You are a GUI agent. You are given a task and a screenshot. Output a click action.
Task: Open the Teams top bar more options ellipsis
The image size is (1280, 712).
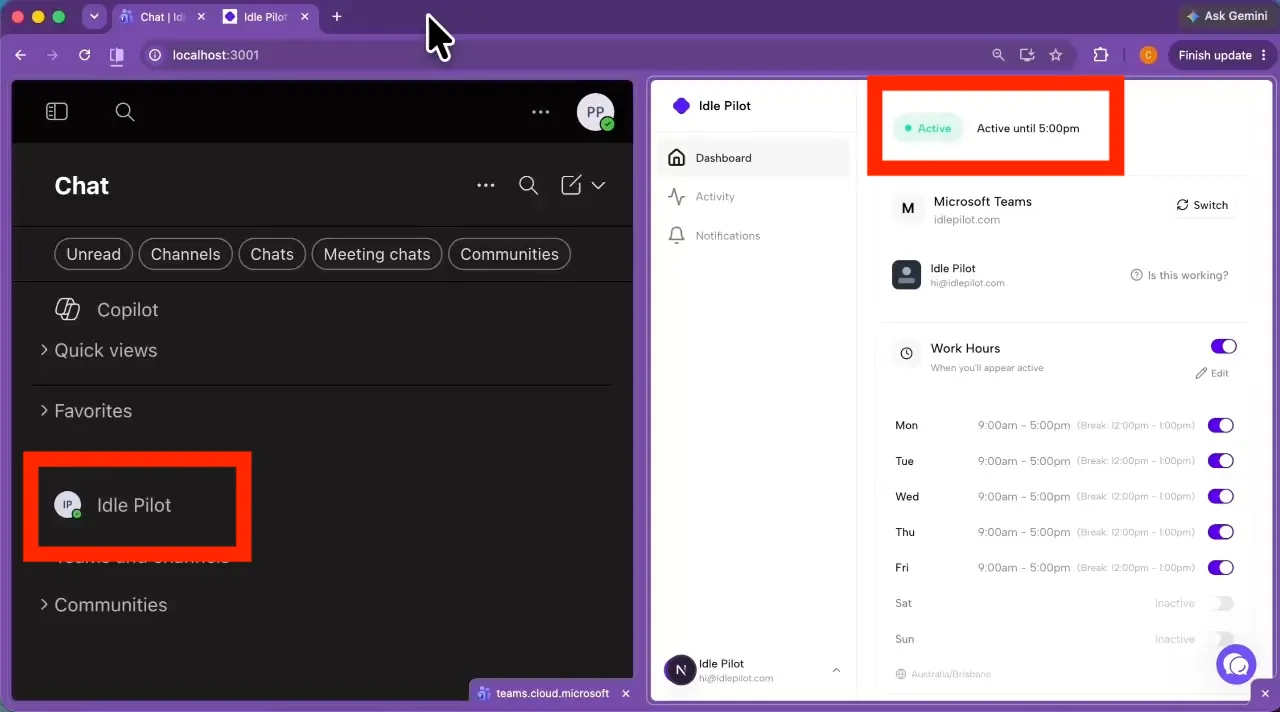(x=541, y=112)
